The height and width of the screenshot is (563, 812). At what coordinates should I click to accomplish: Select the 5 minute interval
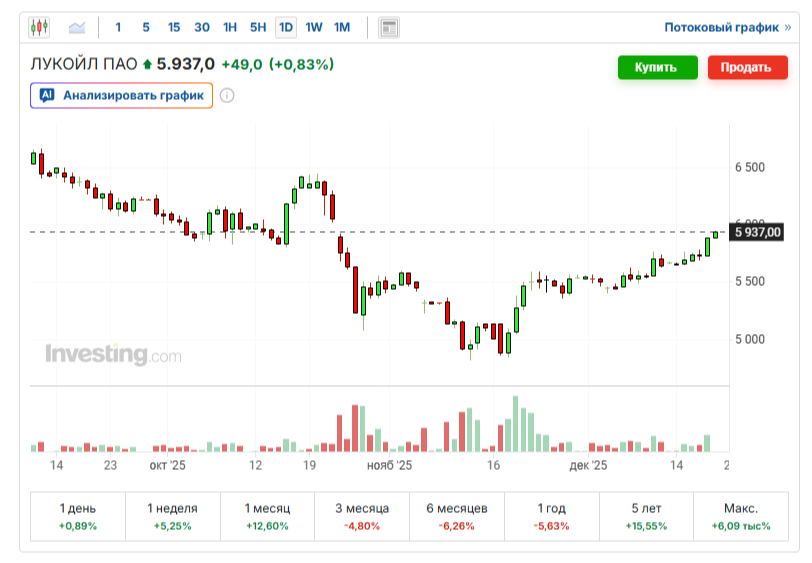click(x=146, y=27)
